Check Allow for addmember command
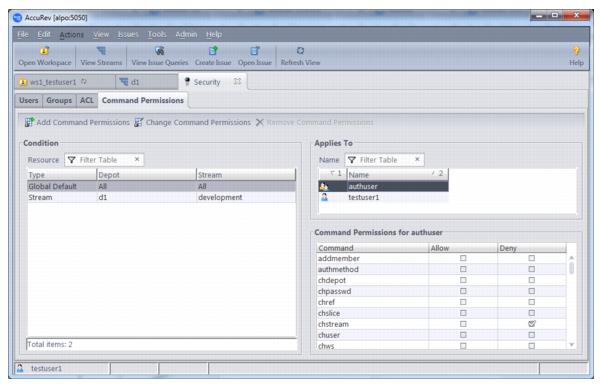The image size is (600, 387). [463, 258]
